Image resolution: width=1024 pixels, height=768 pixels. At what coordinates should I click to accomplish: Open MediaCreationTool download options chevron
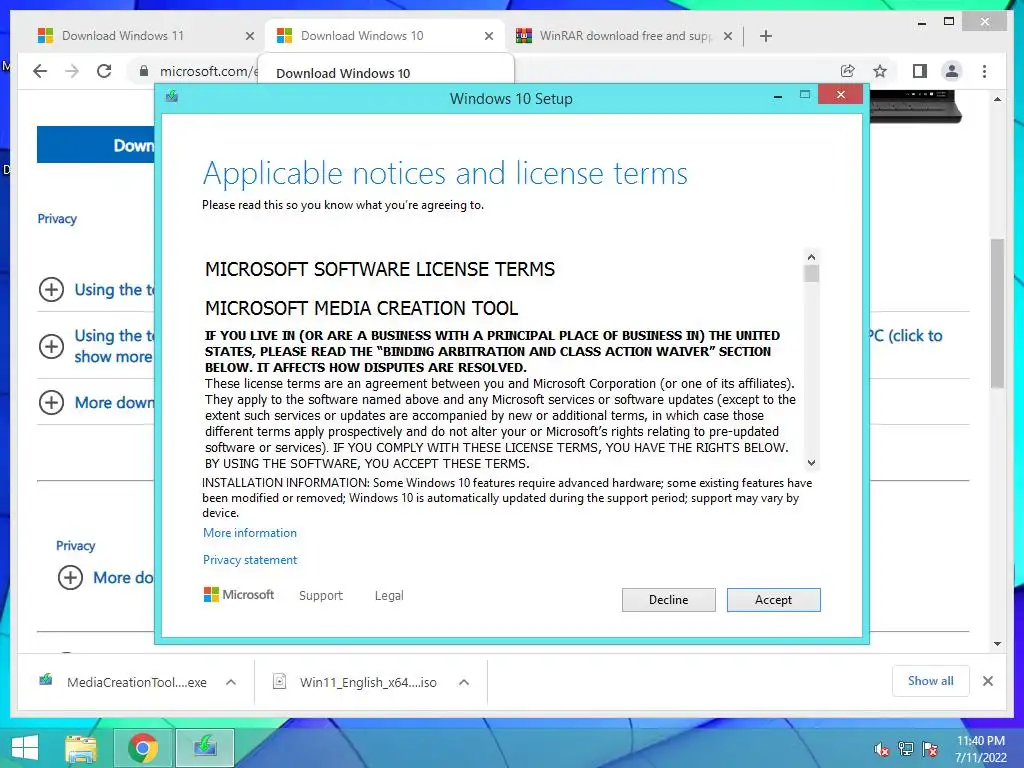point(231,682)
